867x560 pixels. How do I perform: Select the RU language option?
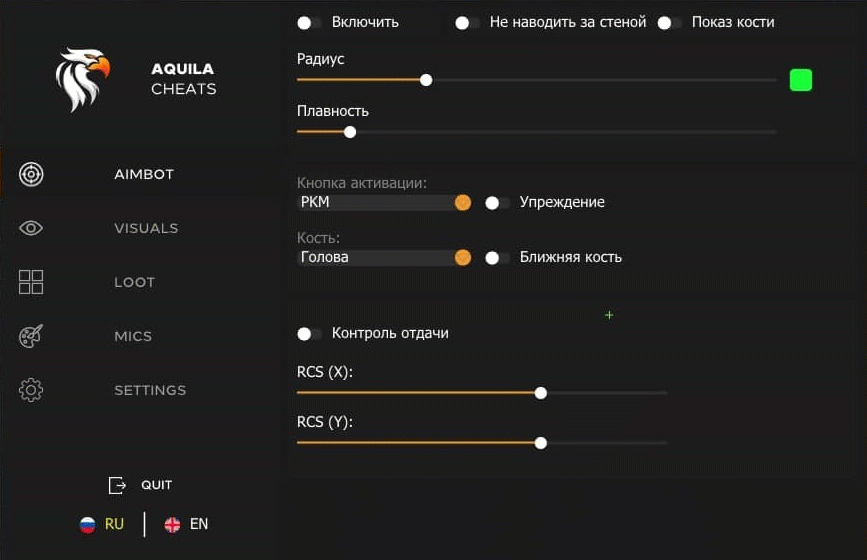[x=113, y=524]
